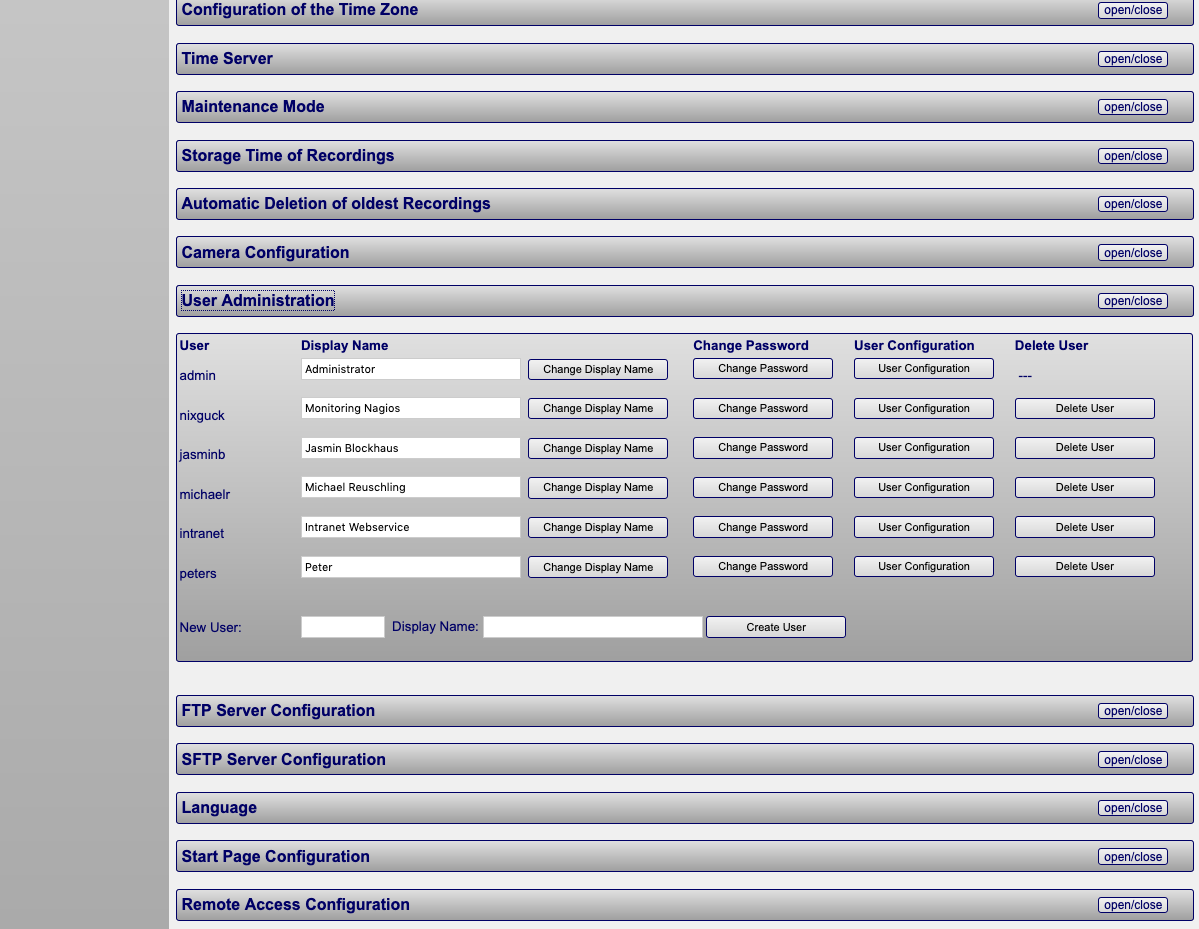Toggle open/close for Language section
The height and width of the screenshot is (929, 1199).
pos(1132,808)
